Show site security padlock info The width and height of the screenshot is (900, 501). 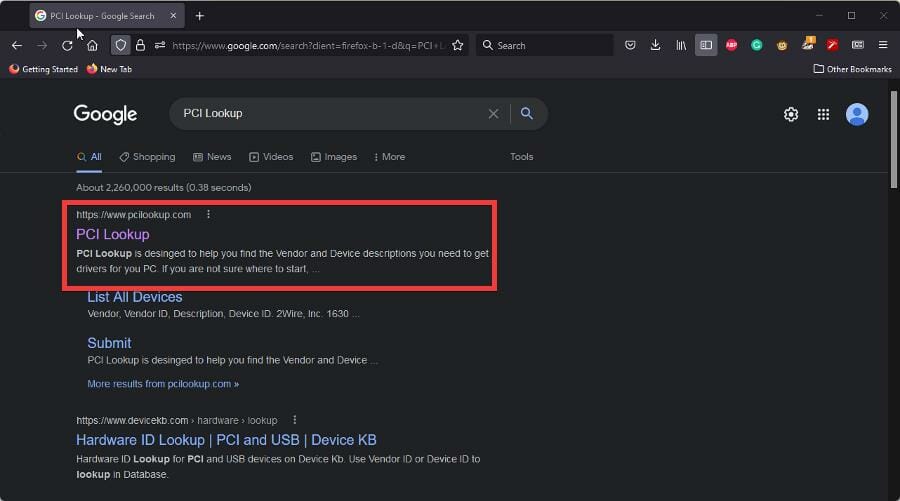pyautogui.click(x=140, y=45)
